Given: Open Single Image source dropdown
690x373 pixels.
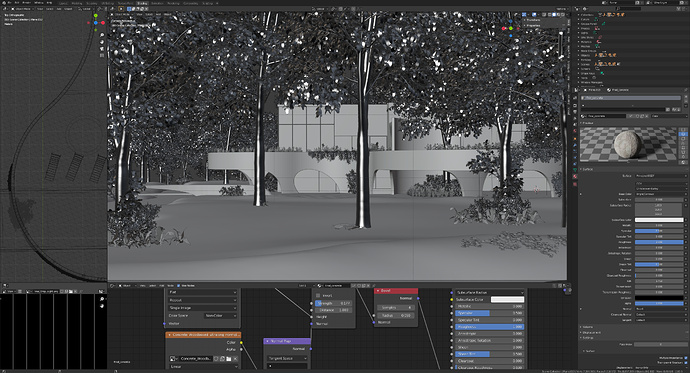Looking at the screenshot, I should [x=202, y=308].
